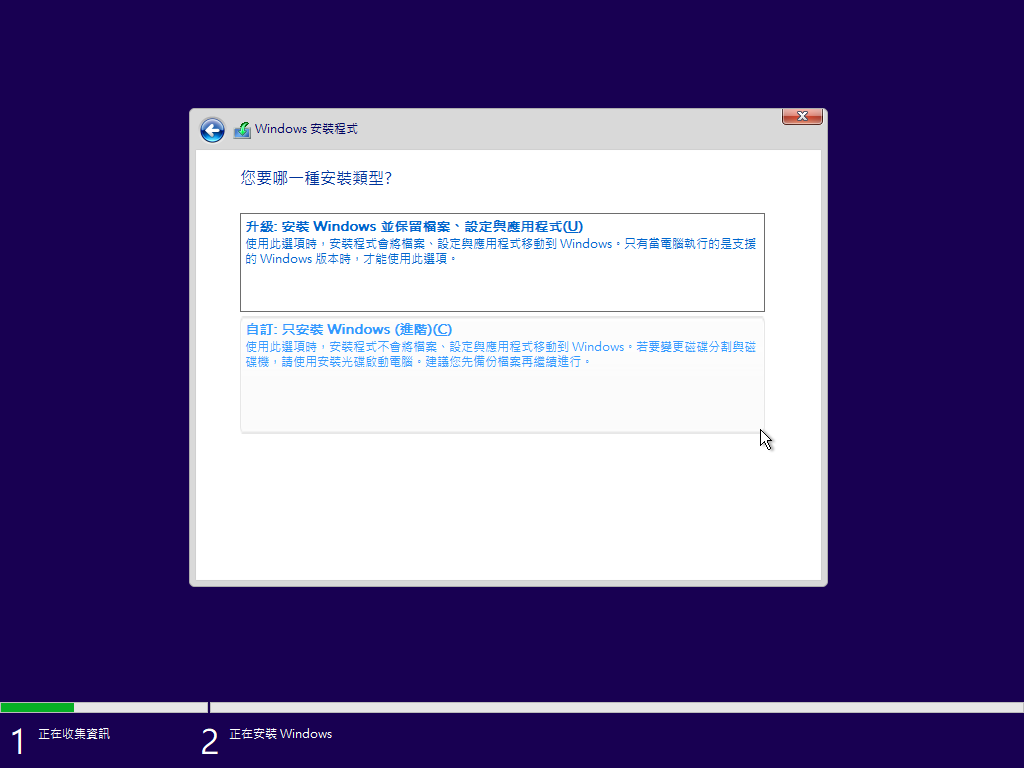Viewport: 1024px width, 768px height.
Task: Click the blue back arrow button
Action: click(212, 130)
